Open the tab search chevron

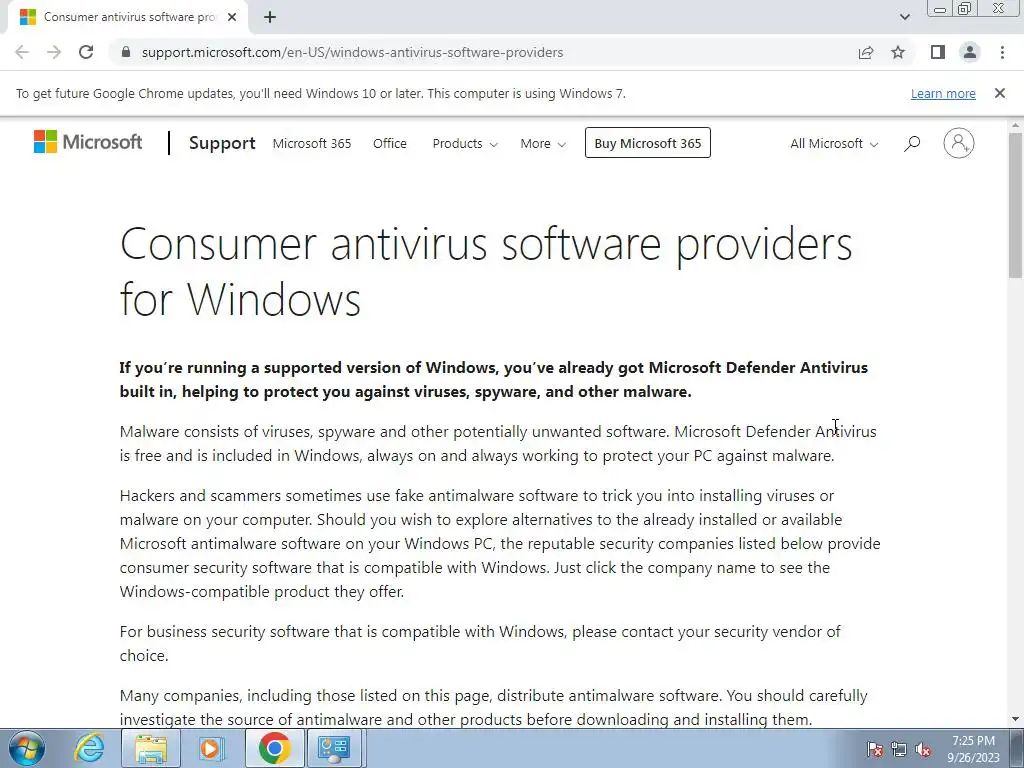[x=904, y=17]
